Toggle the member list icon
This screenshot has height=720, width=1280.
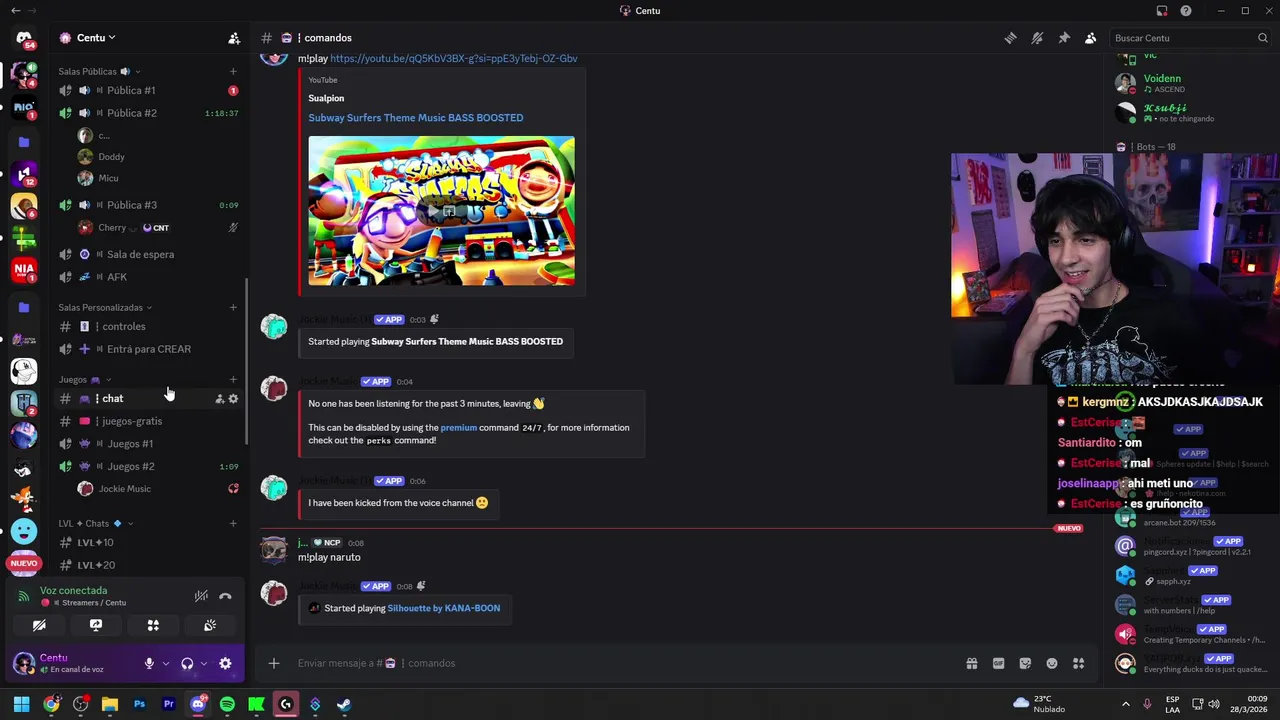click(1090, 38)
